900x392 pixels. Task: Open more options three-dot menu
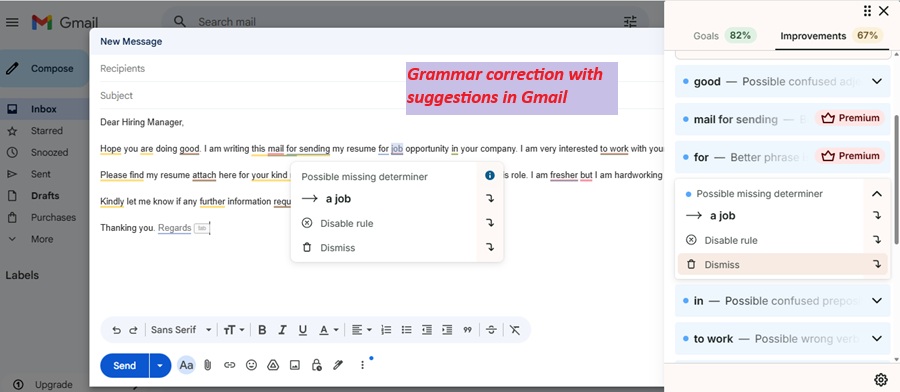(362, 365)
